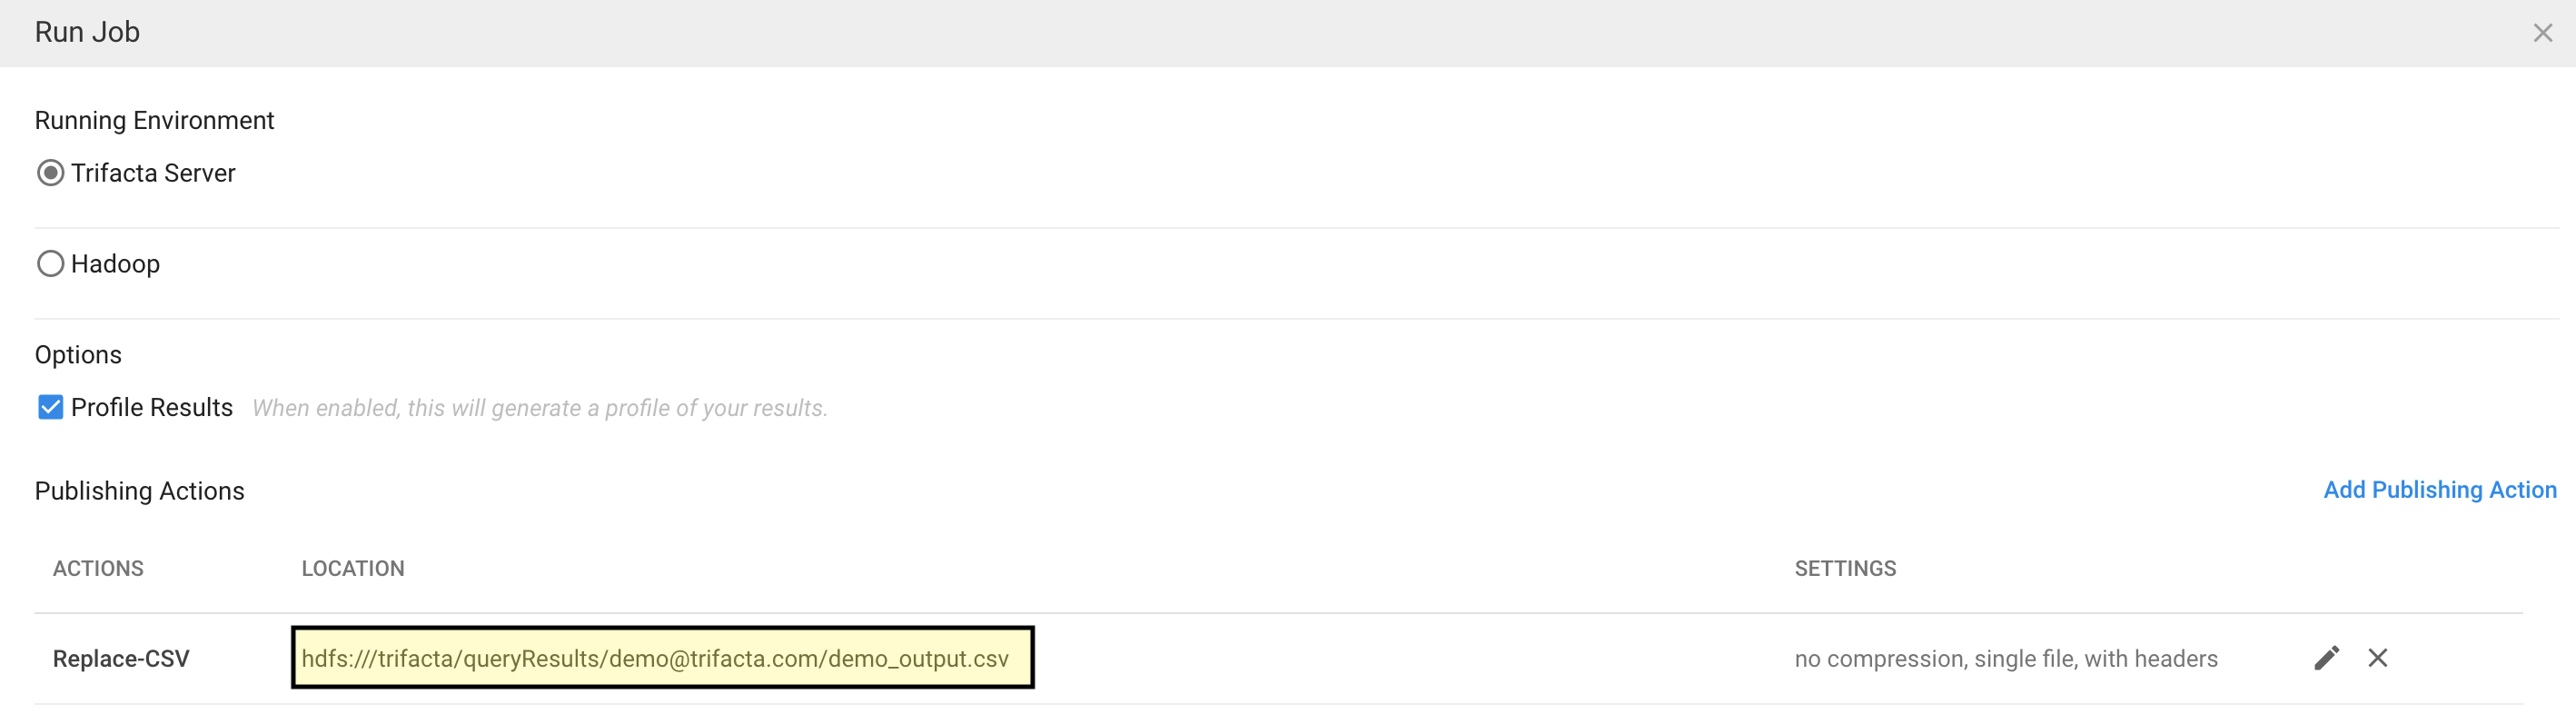
Task: Close the Run Job dialog
Action: pos(2542,33)
